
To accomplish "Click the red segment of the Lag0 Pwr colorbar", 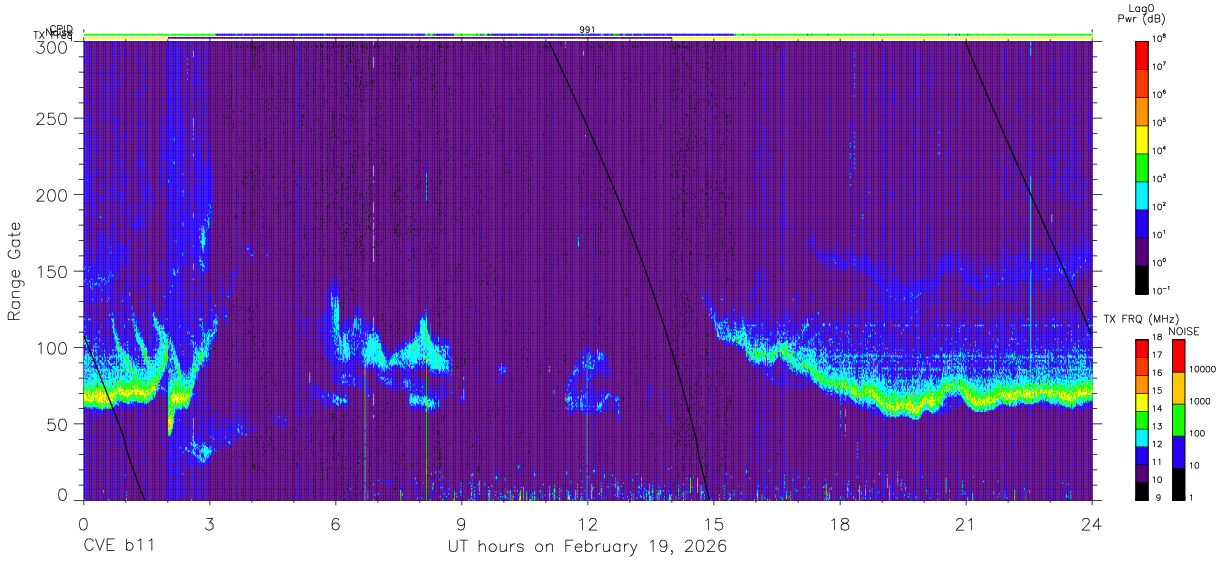I will 1142,55.
